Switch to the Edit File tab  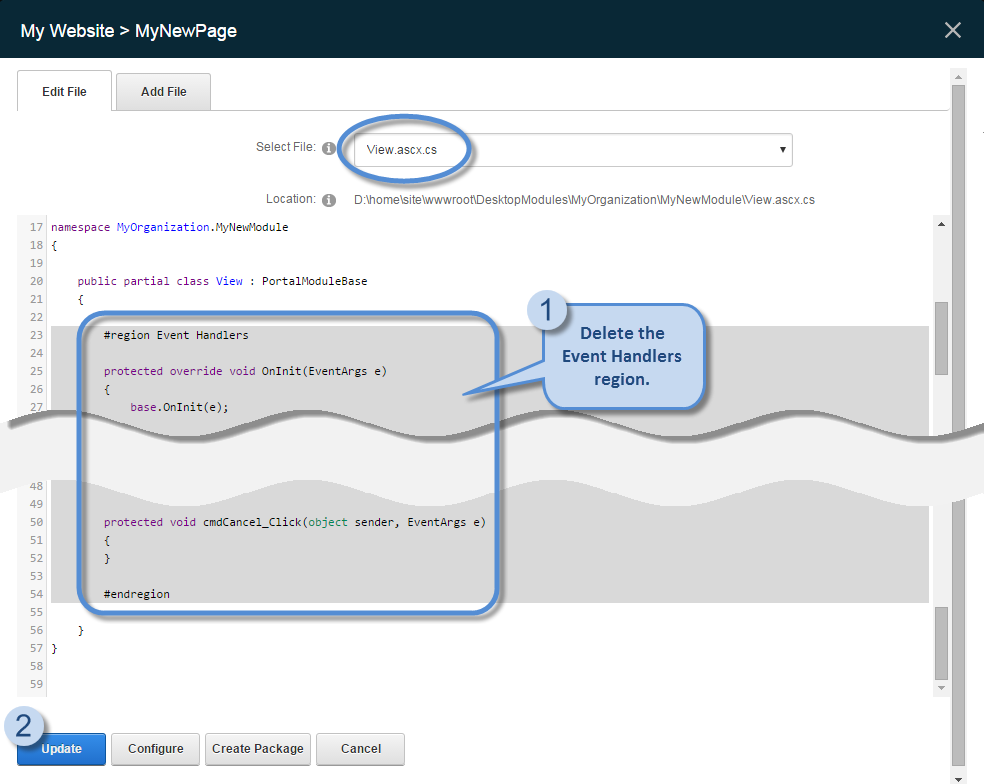point(64,92)
